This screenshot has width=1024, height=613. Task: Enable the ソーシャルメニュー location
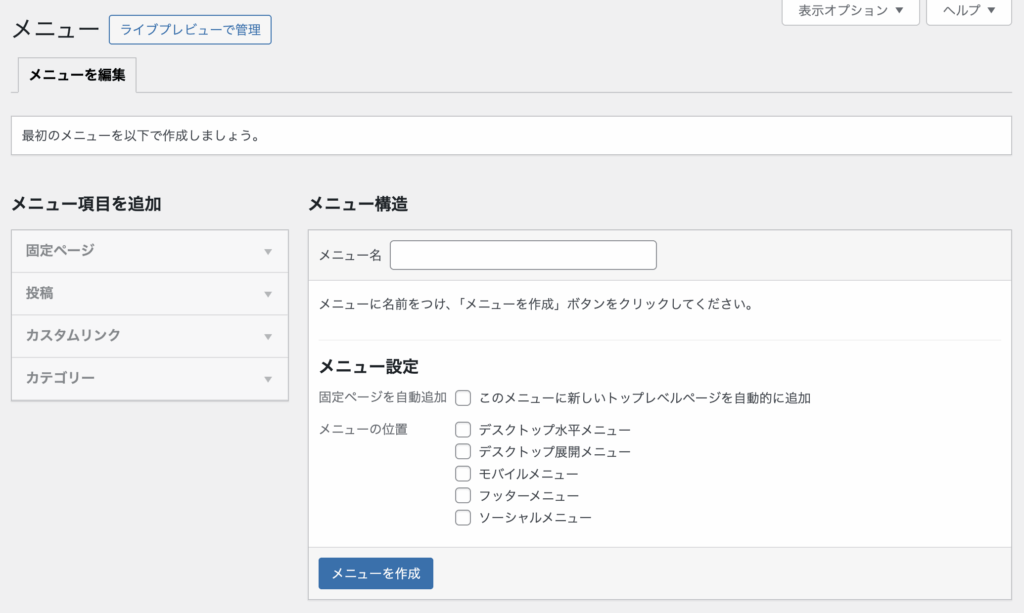(x=463, y=518)
